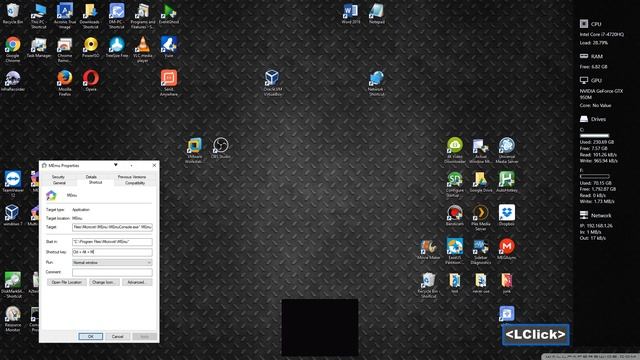Switch to the Previous Versions tab
This screenshot has width=640, height=360.
click(x=131, y=177)
